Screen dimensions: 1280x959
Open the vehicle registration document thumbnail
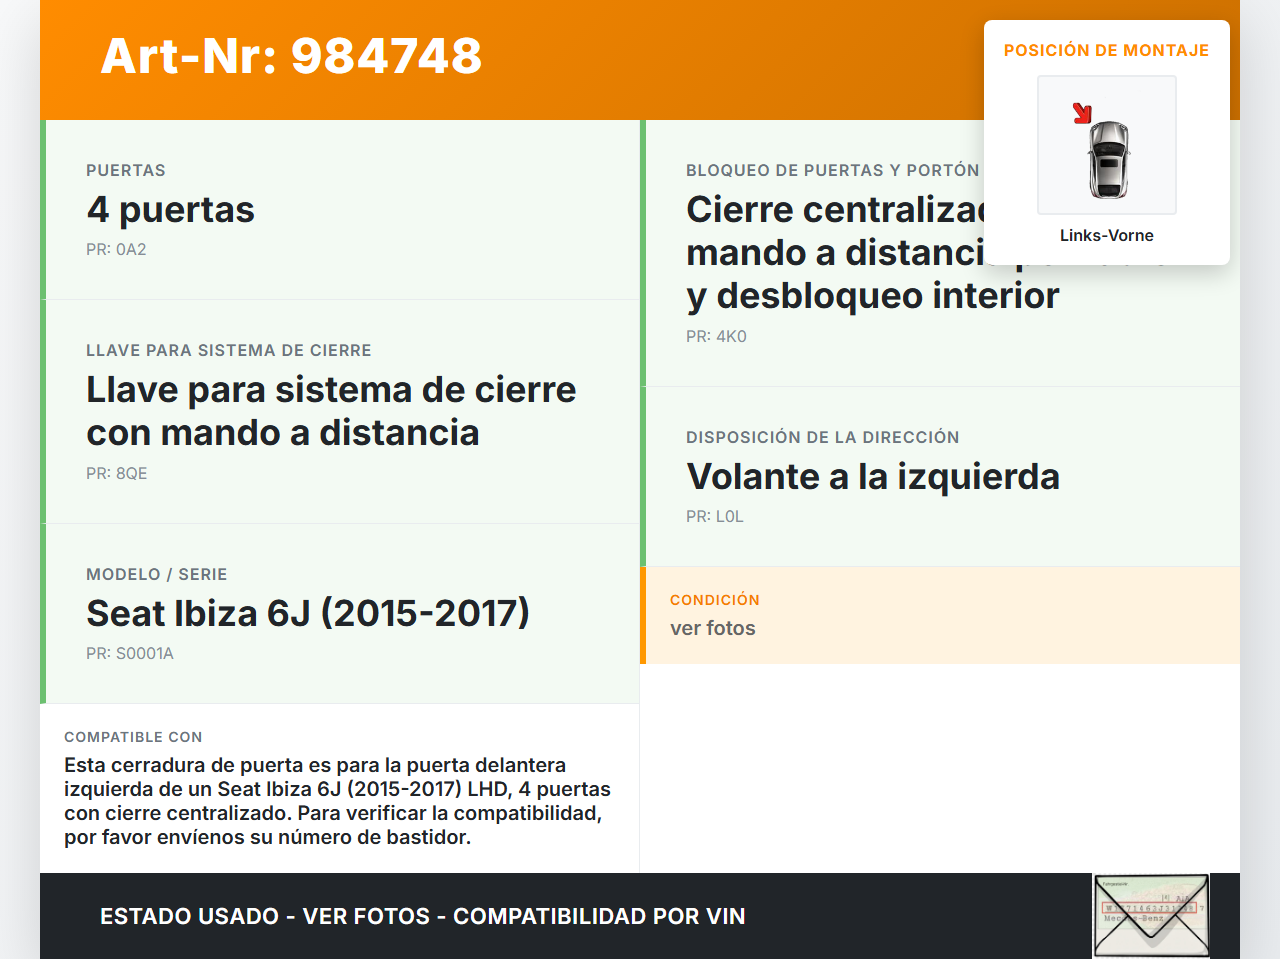pyautogui.click(x=1152, y=916)
